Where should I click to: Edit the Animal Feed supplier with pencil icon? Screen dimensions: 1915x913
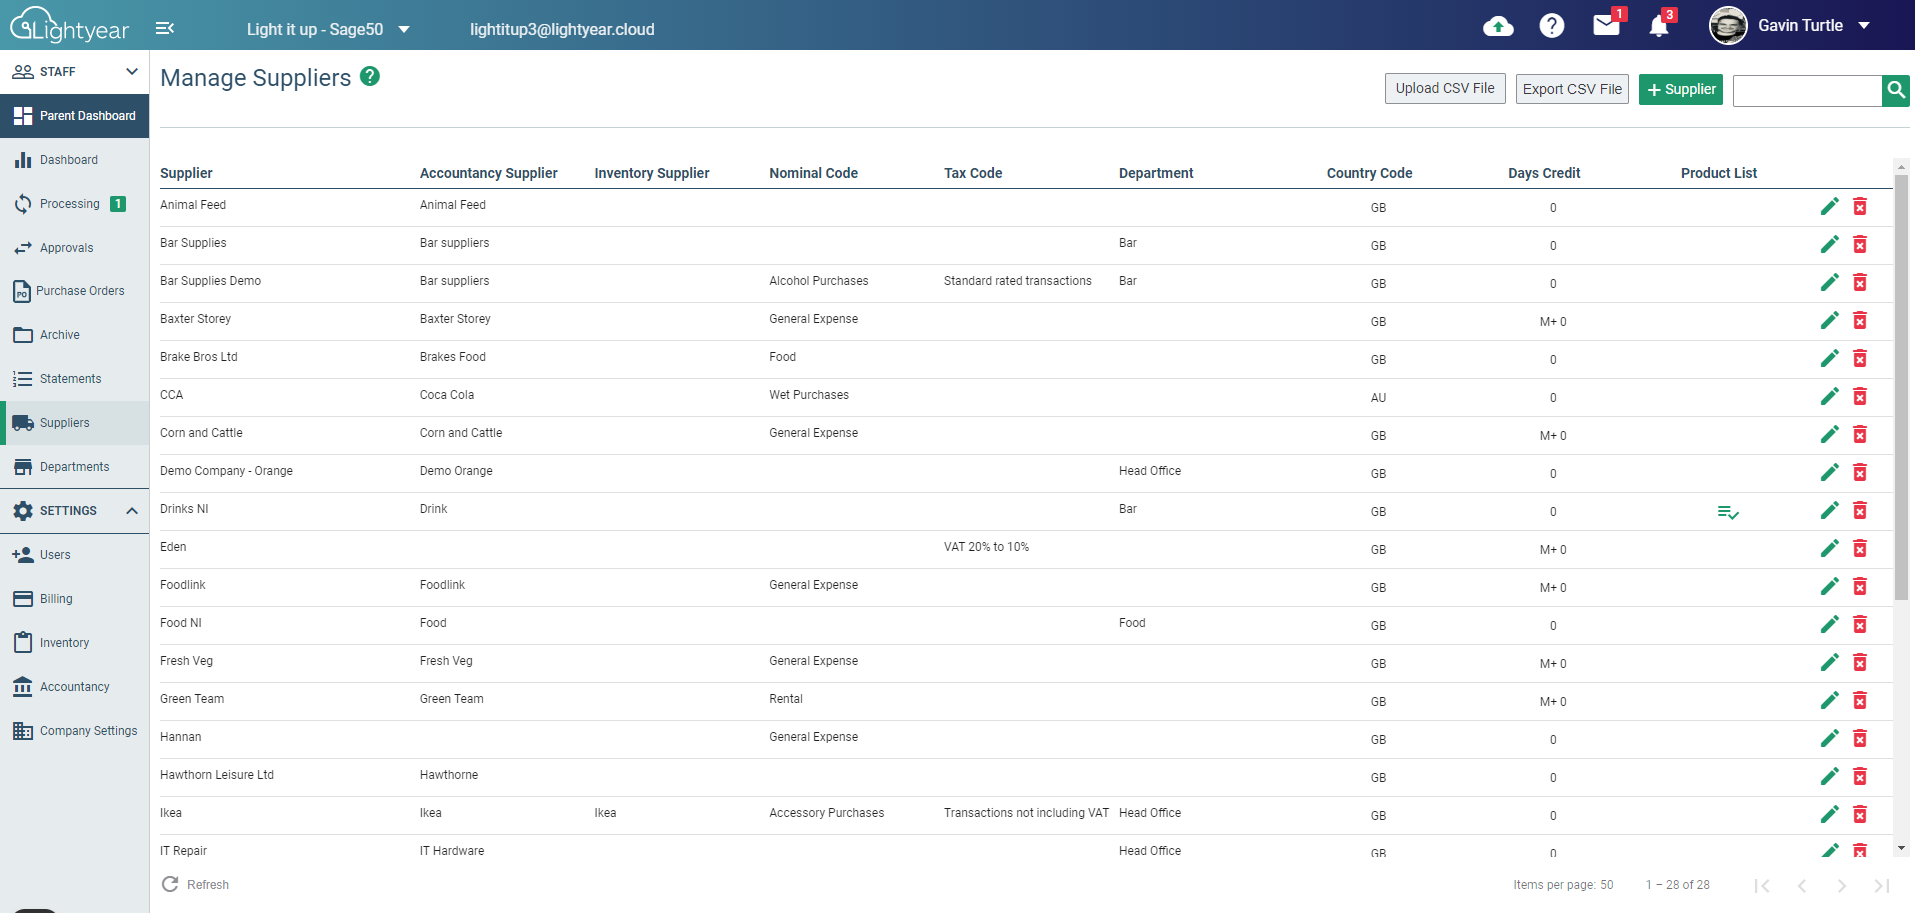coord(1829,207)
